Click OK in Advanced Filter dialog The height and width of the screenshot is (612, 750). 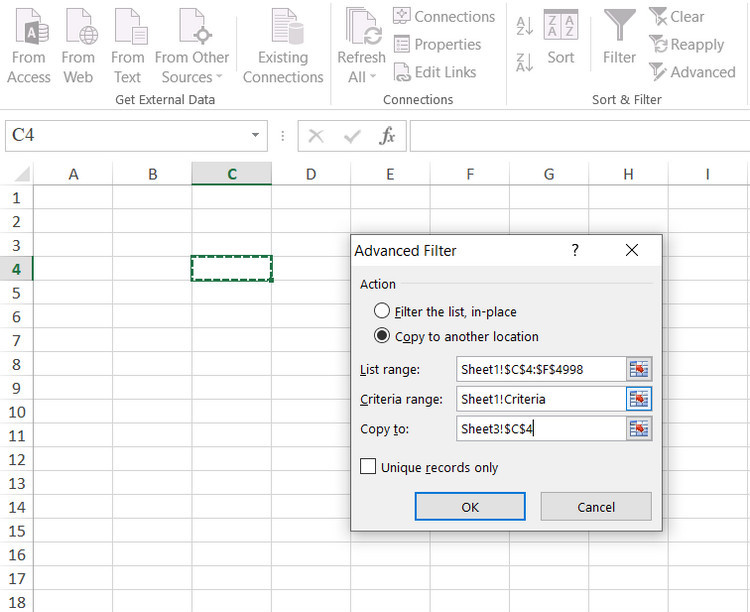[470, 507]
